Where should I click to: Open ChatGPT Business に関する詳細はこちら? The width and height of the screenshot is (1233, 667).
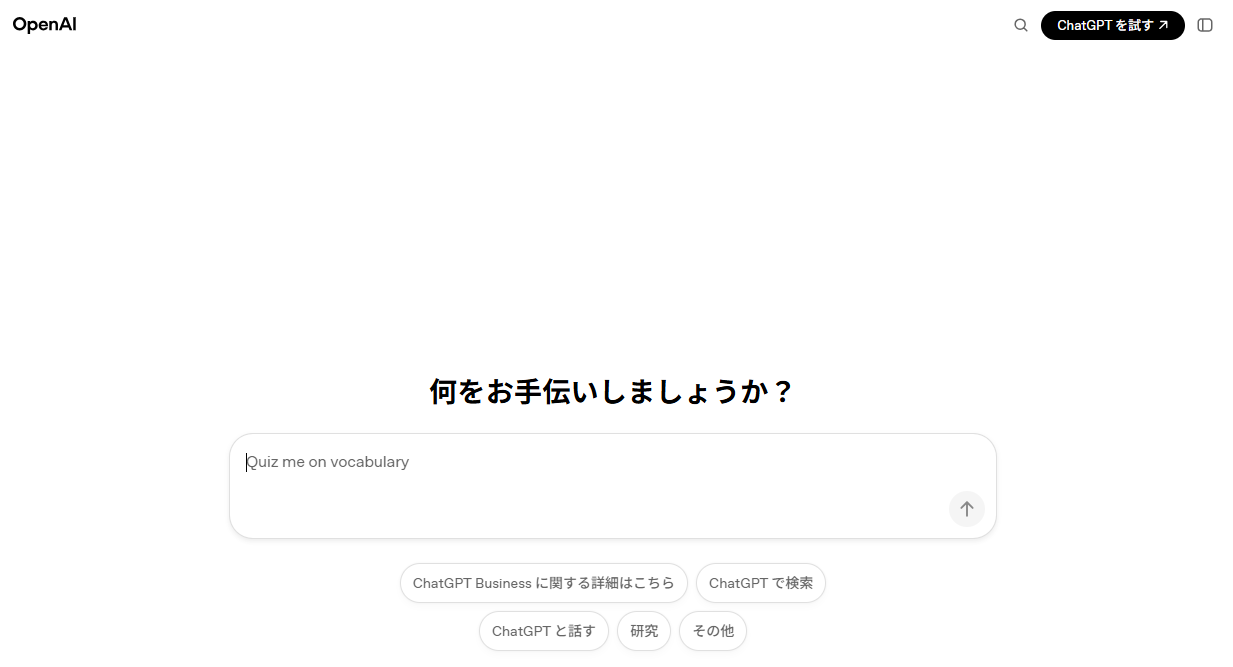(544, 583)
